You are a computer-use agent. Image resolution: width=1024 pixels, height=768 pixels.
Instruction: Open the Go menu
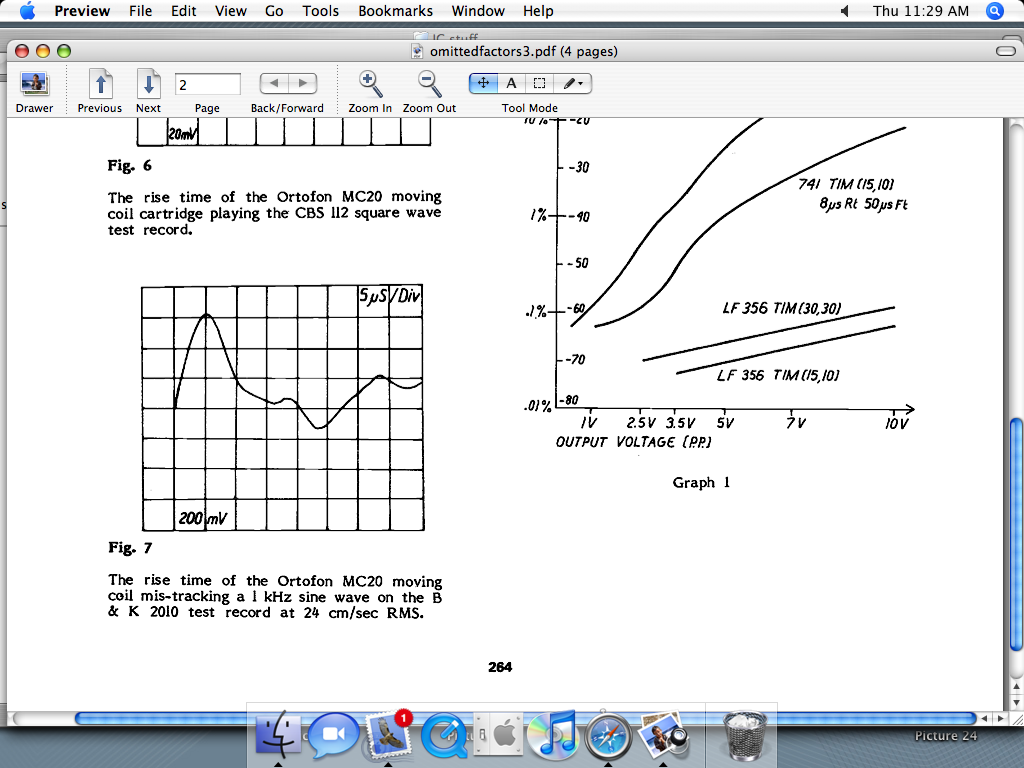[274, 11]
